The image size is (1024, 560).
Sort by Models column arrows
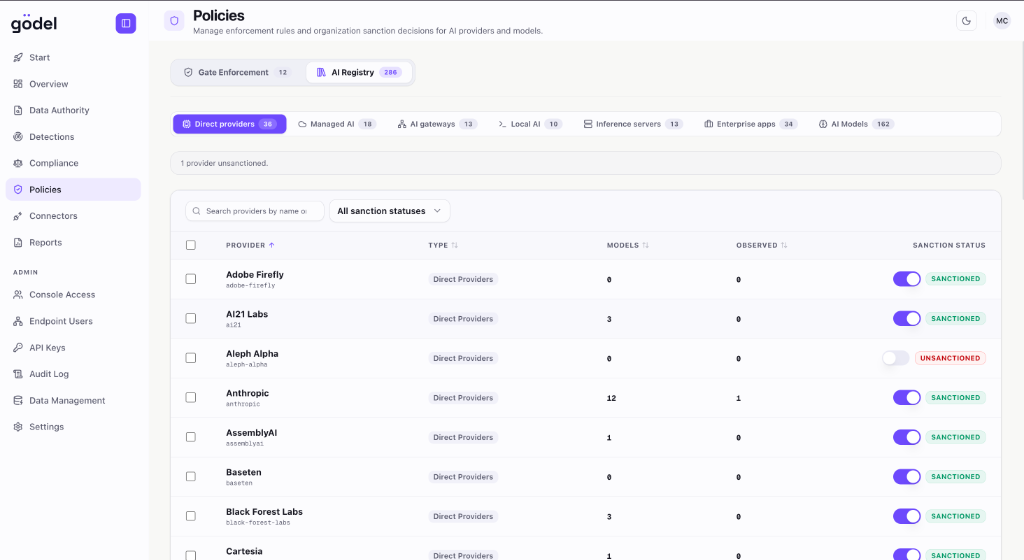645,245
